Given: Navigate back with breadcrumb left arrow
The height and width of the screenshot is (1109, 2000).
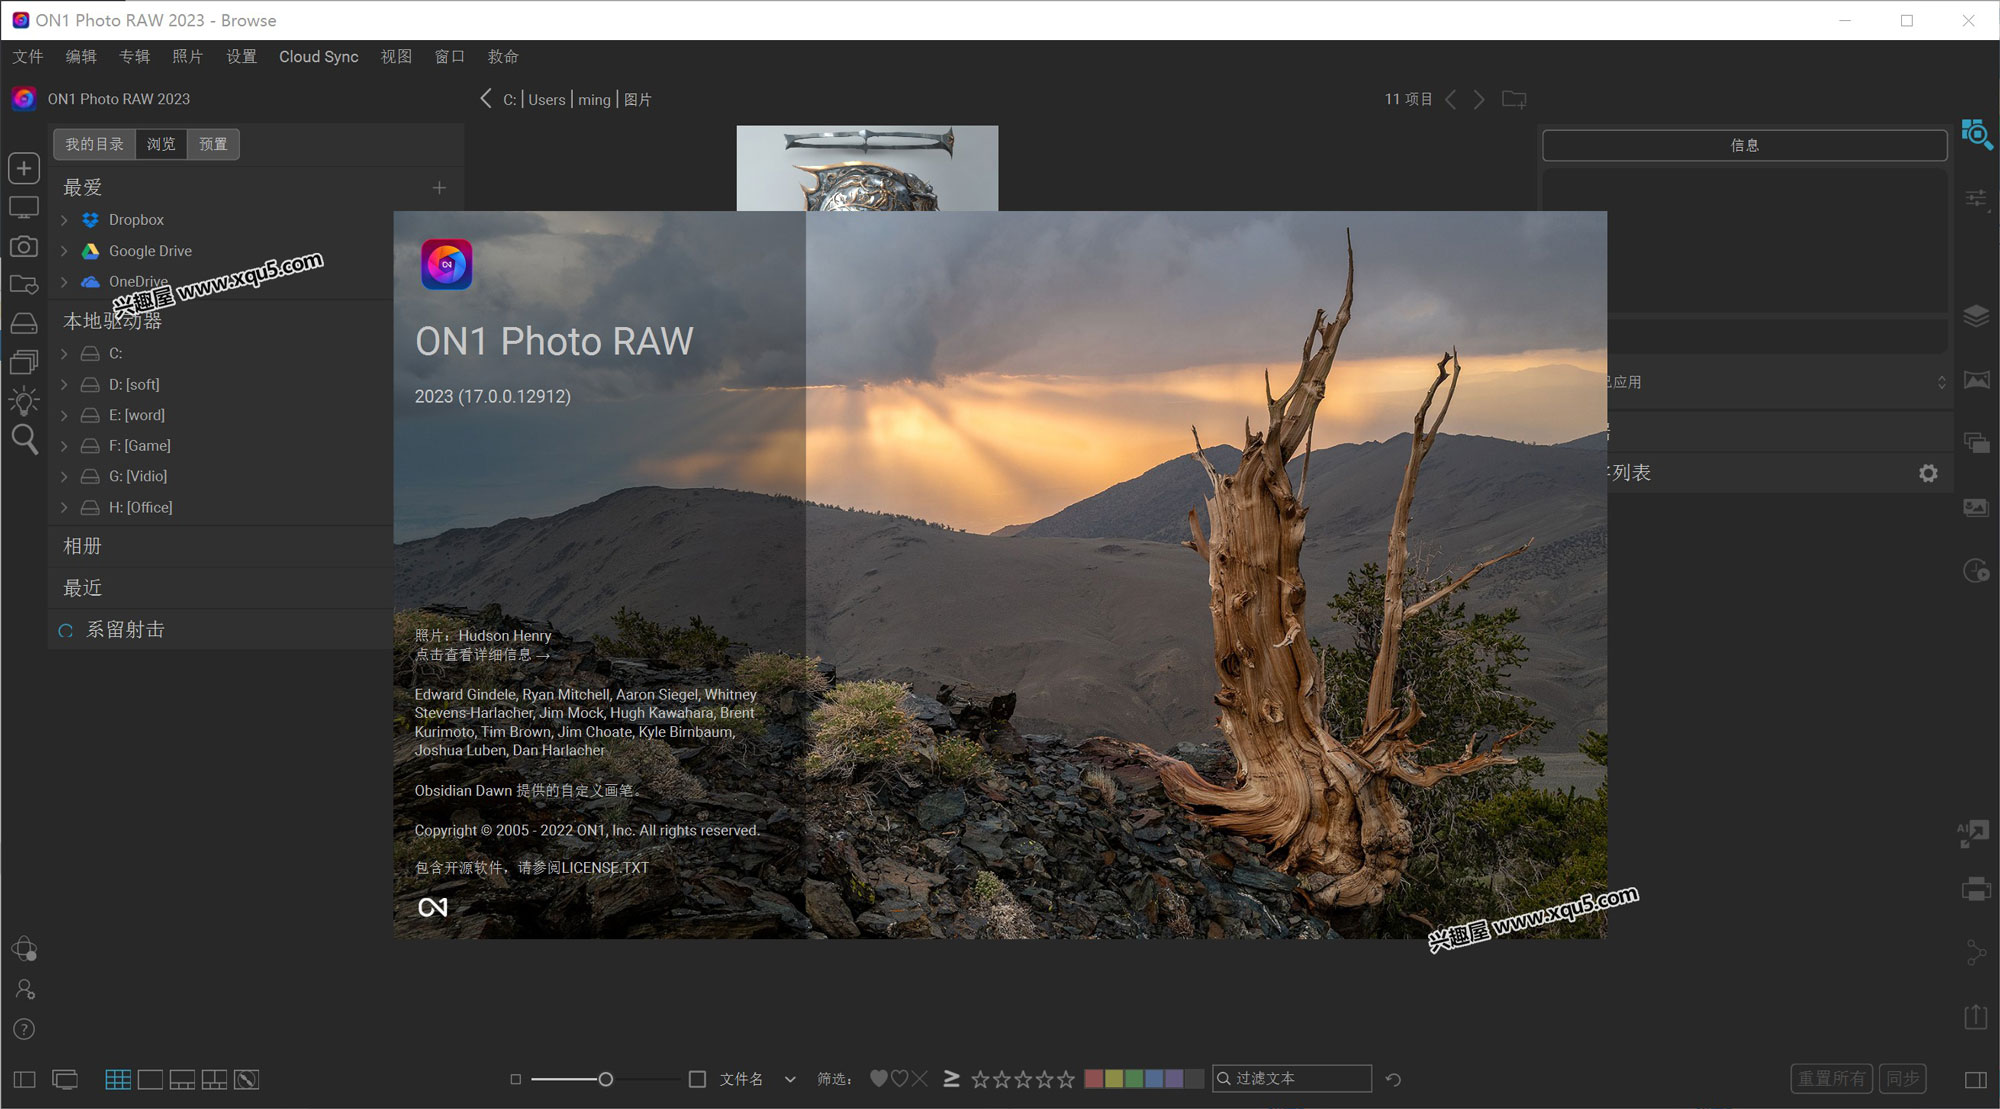Looking at the screenshot, I should click(486, 98).
